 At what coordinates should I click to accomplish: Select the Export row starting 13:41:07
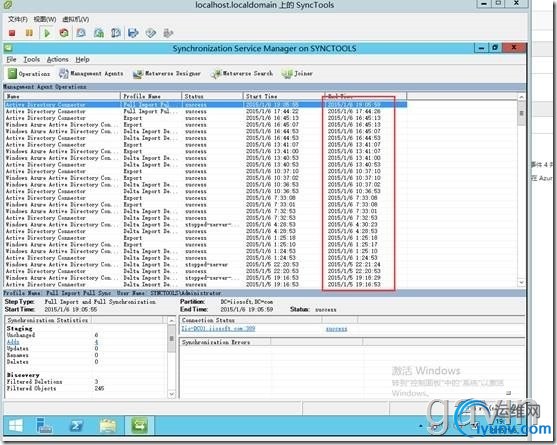click(x=205, y=145)
